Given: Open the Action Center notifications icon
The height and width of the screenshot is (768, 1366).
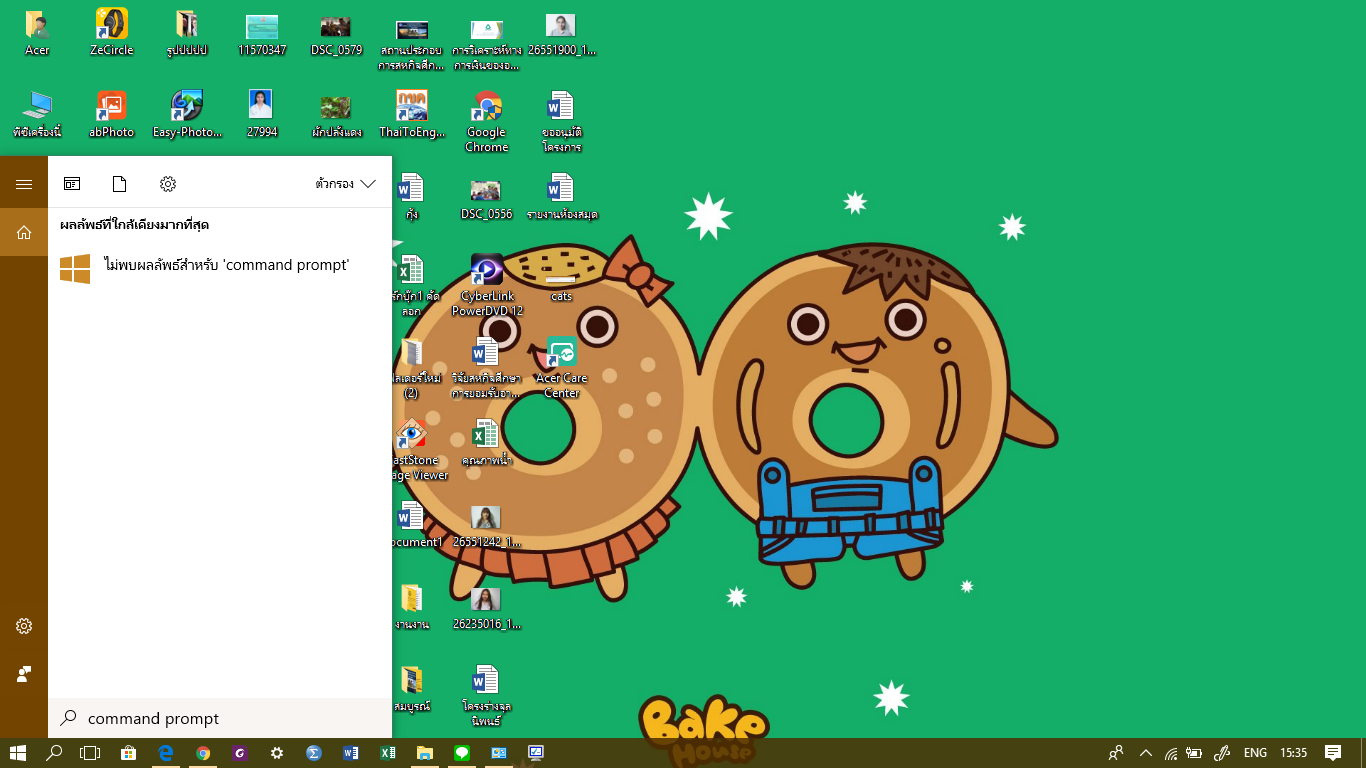Looking at the screenshot, I should (1332, 753).
